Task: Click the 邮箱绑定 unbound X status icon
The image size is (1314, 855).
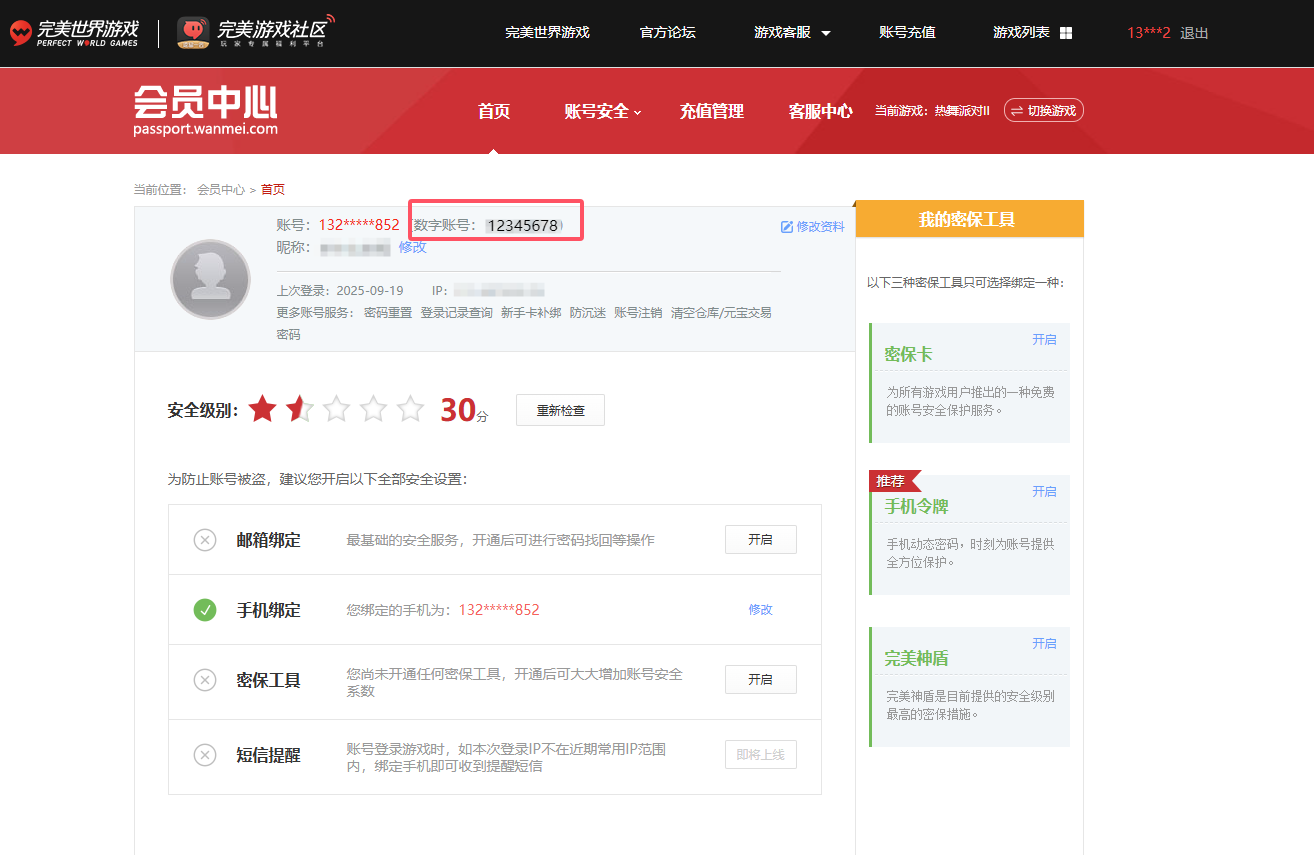Action: coord(205,540)
